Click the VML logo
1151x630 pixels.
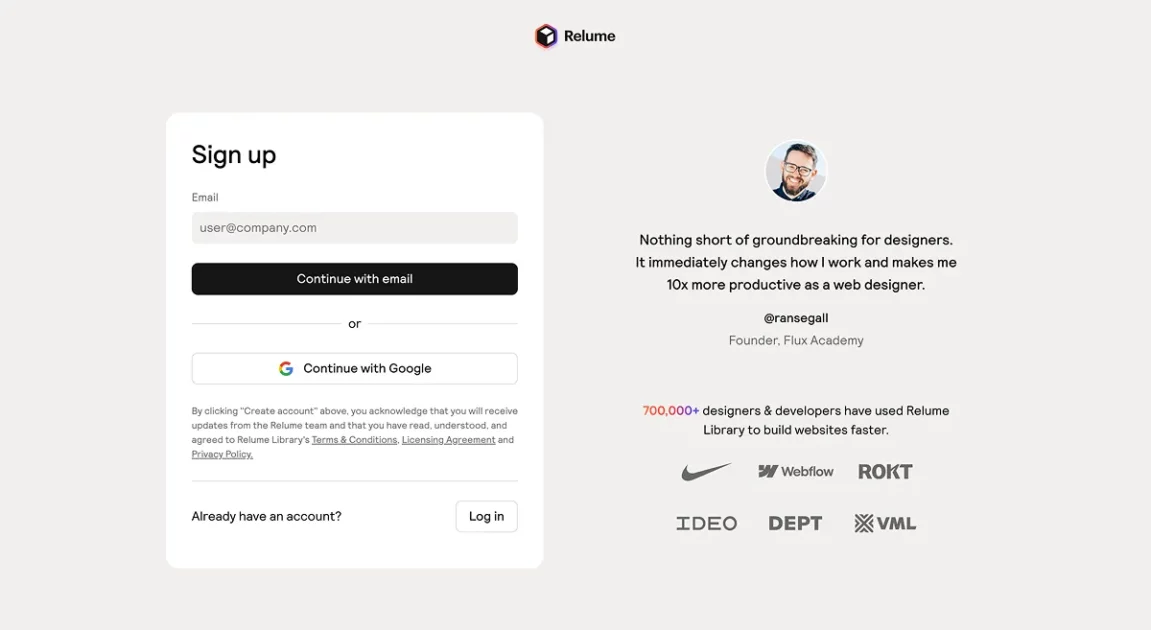coord(885,523)
